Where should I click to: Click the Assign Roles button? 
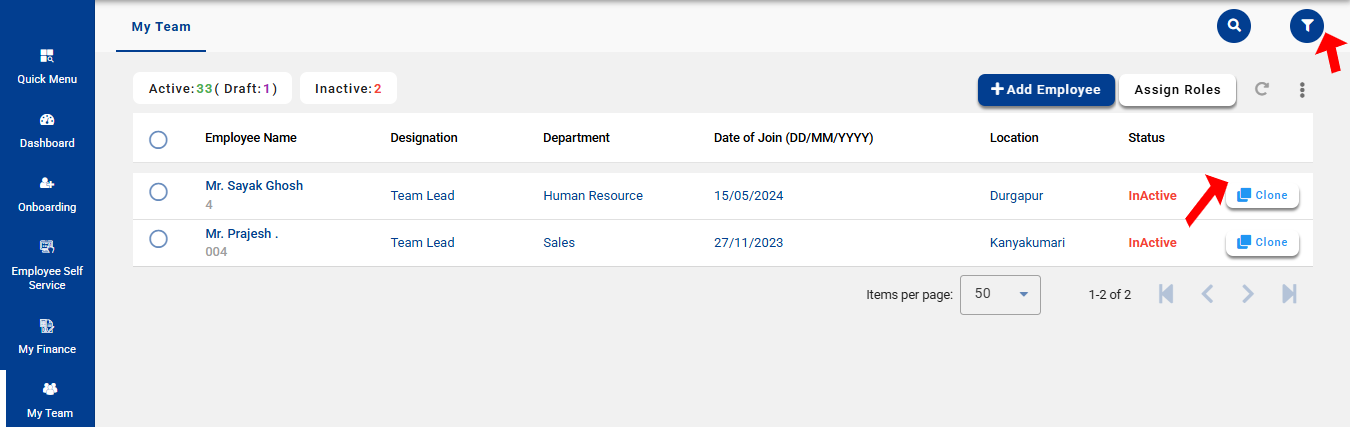(1177, 89)
